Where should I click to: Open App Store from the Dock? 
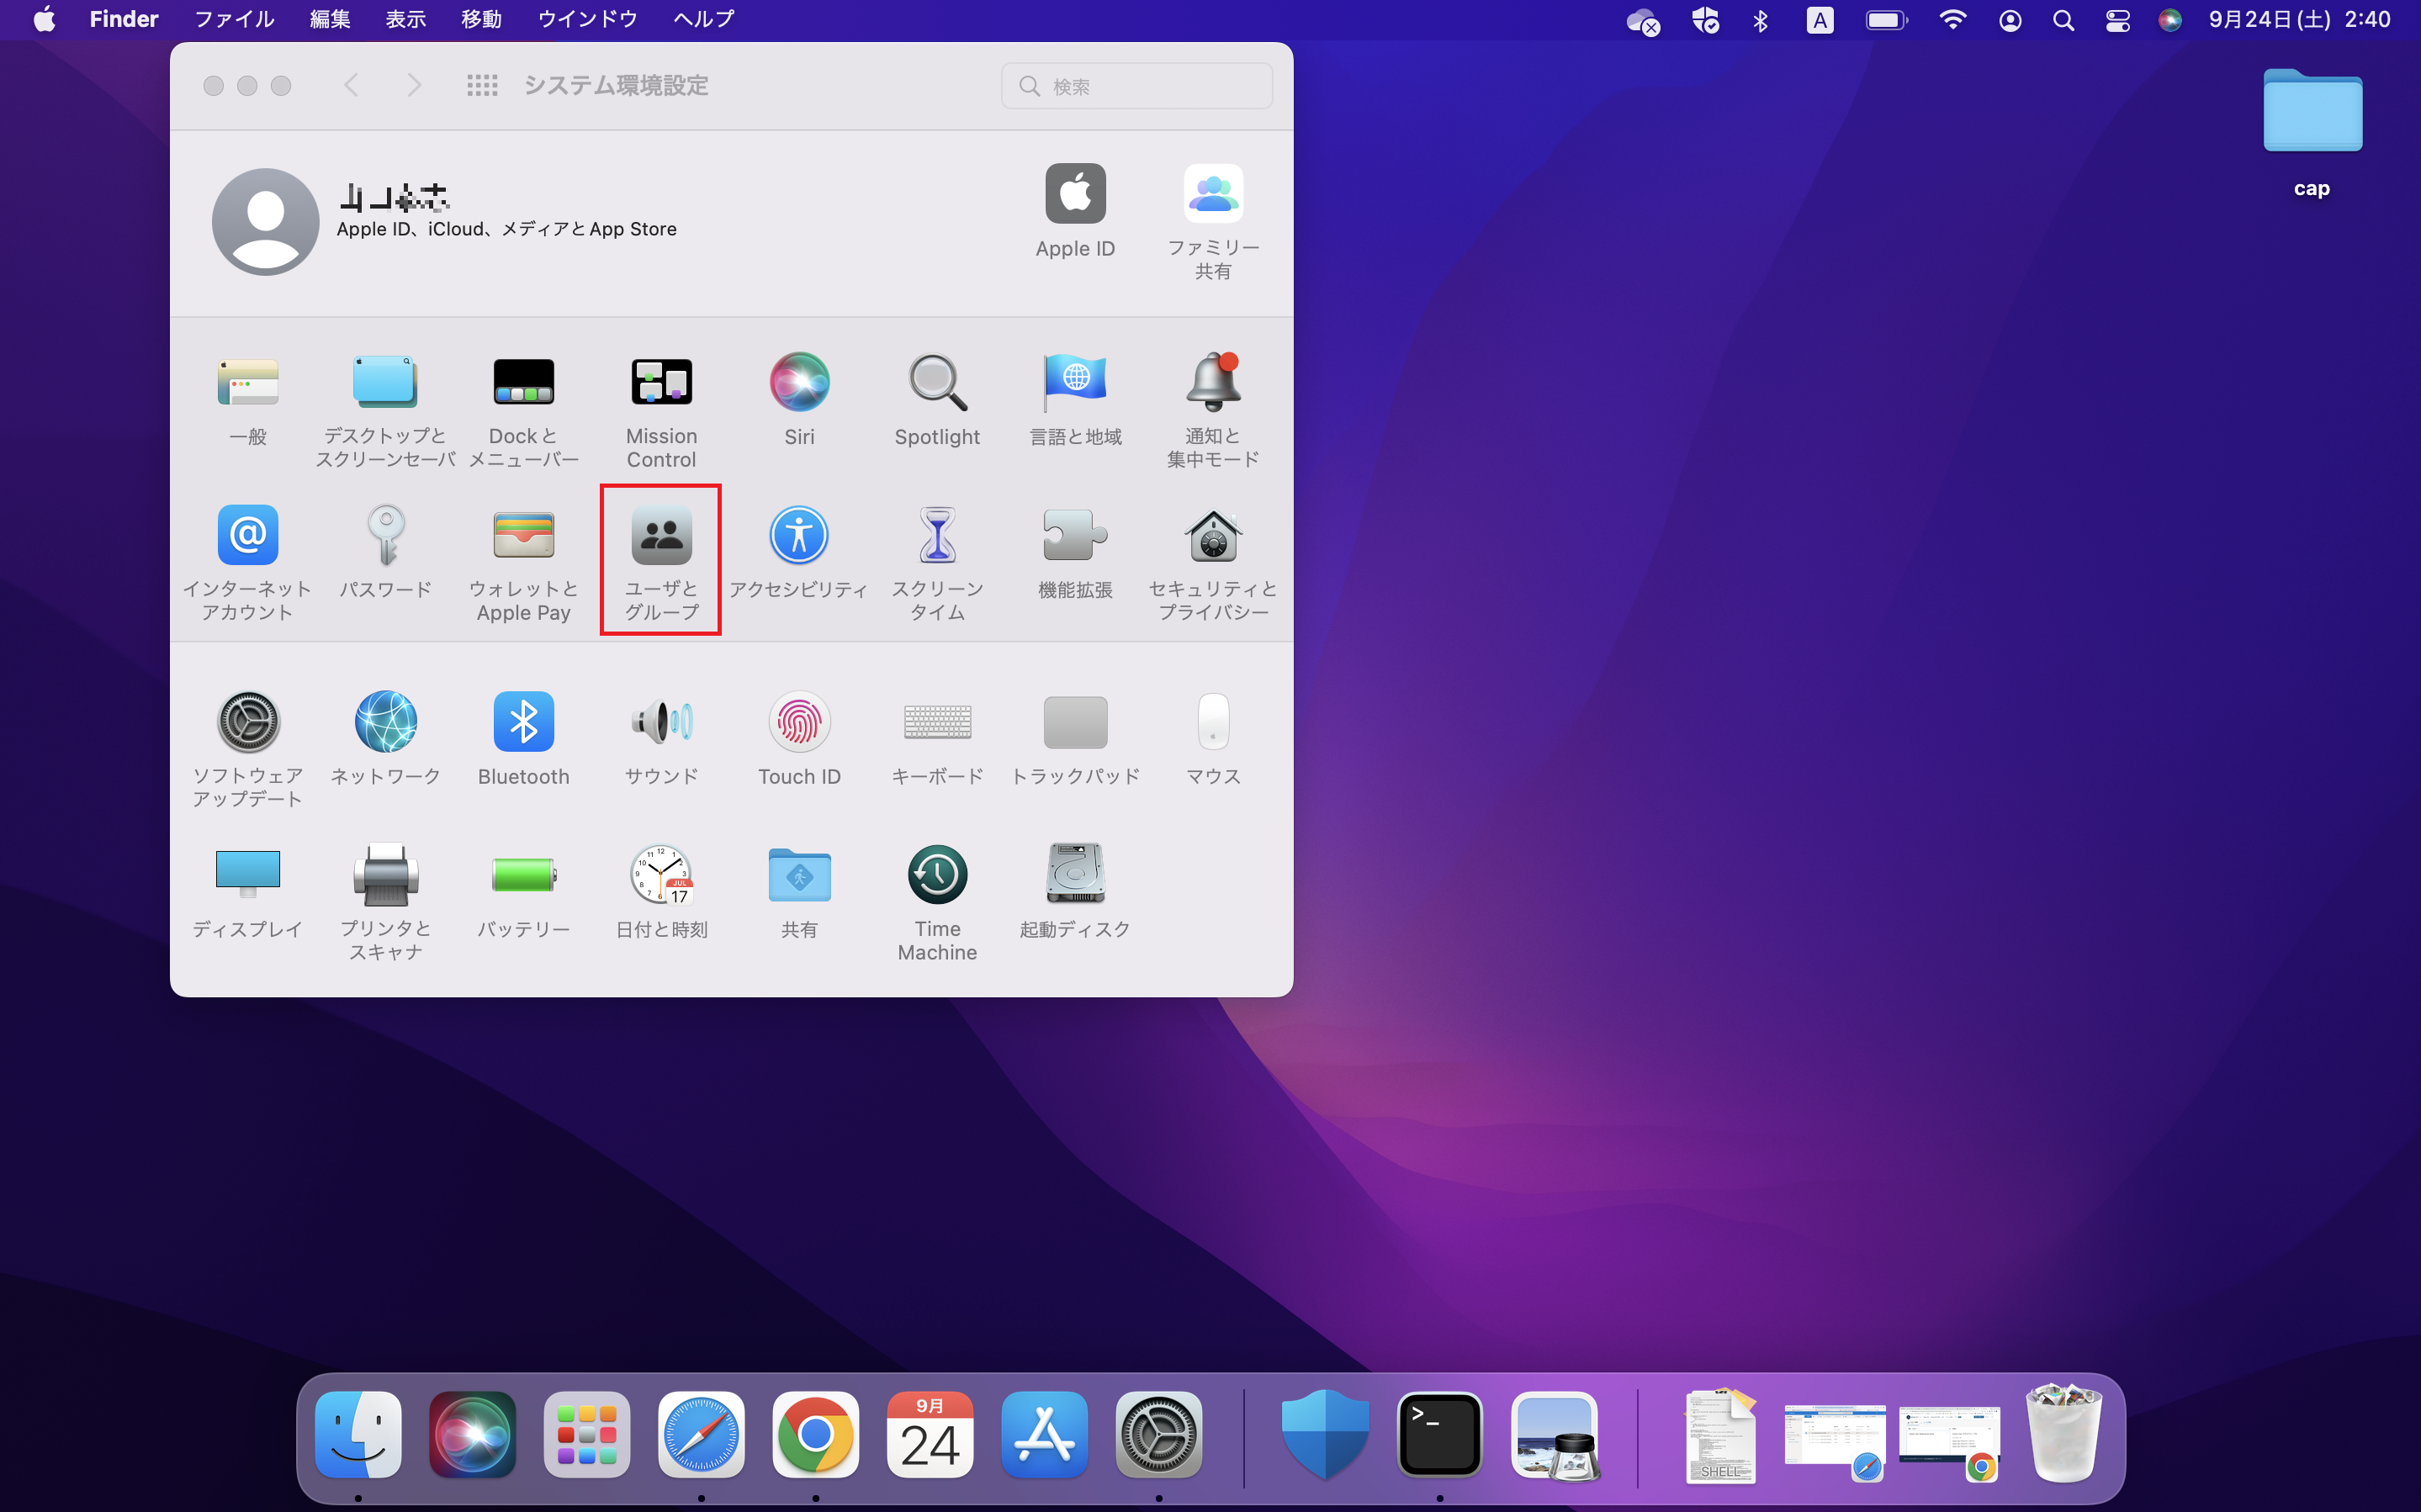coord(1044,1435)
